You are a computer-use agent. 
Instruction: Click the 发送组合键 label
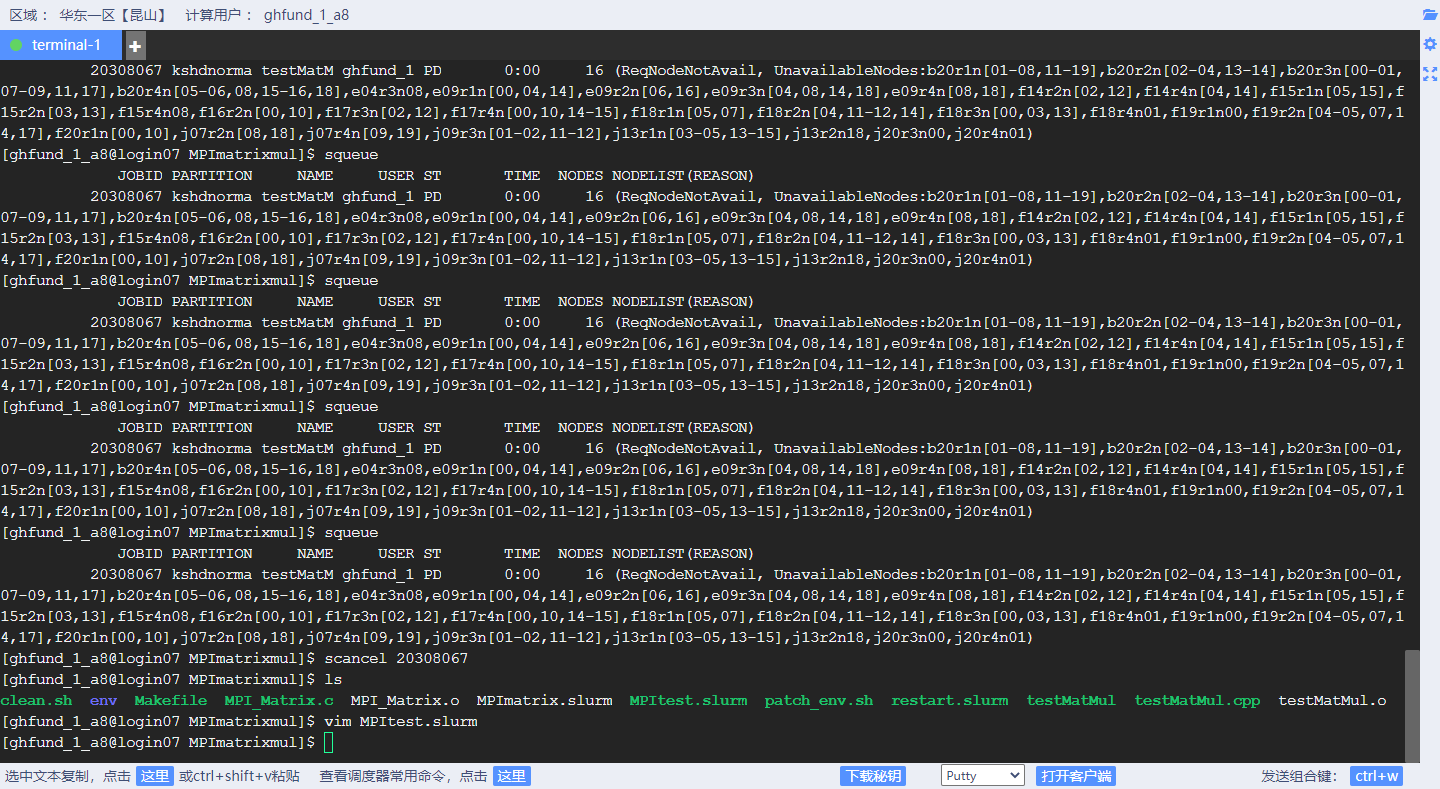pyautogui.click(x=1299, y=776)
